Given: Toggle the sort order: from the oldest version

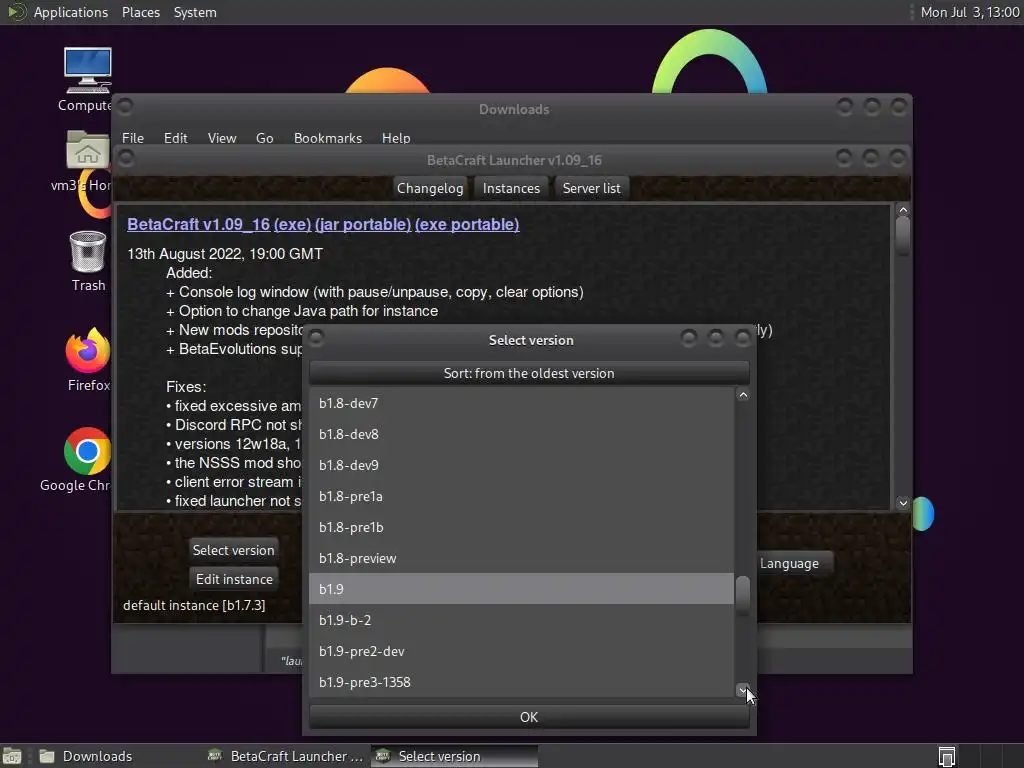Looking at the screenshot, I should pyautogui.click(x=529, y=373).
